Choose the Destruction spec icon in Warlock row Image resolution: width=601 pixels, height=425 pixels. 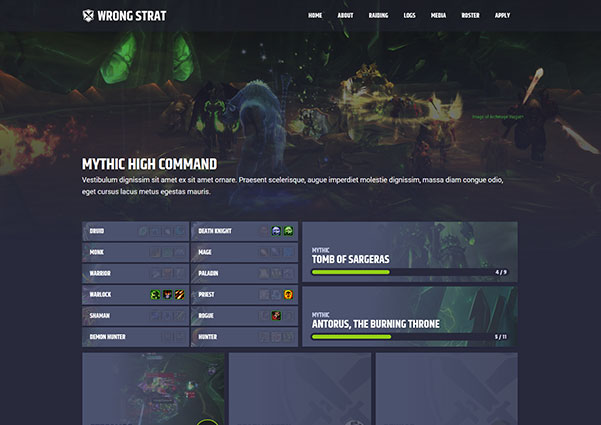[x=180, y=294]
